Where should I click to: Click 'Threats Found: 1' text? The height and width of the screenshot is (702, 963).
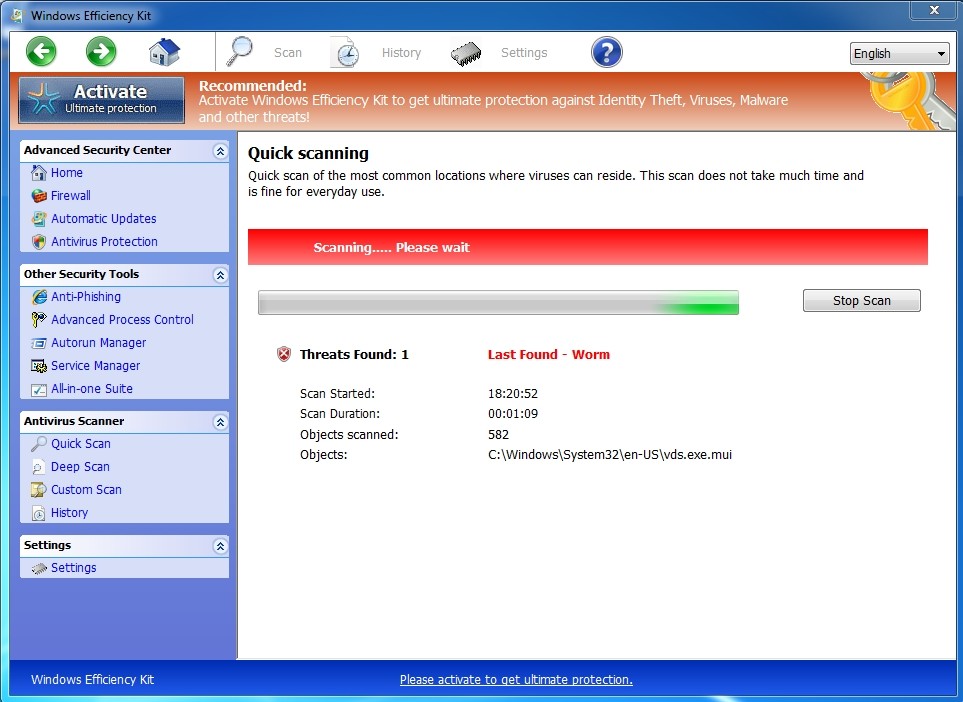click(354, 354)
